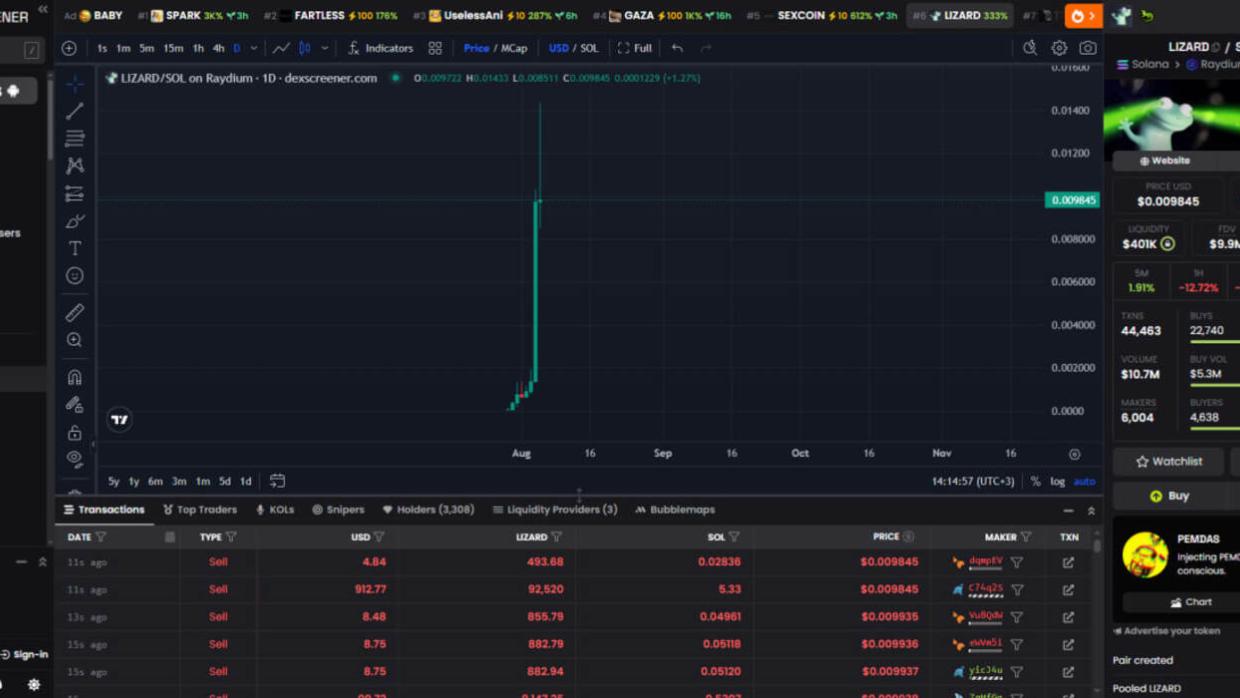The height and width of the screenshot is (698, 1240).
Task: Open Bubblemaps tab
Action: pyautogui.click(x=675, y=510)
